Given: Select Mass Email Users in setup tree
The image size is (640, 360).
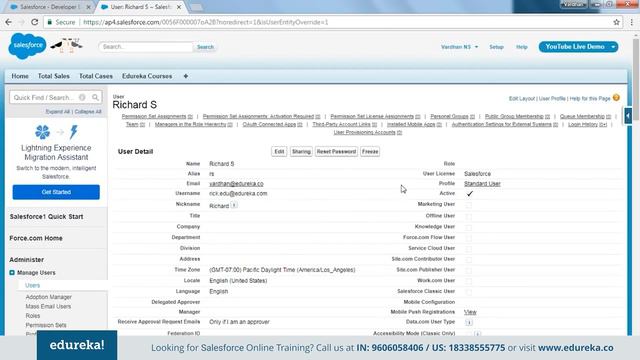Looking at the screenshot, I should point(48,306).
